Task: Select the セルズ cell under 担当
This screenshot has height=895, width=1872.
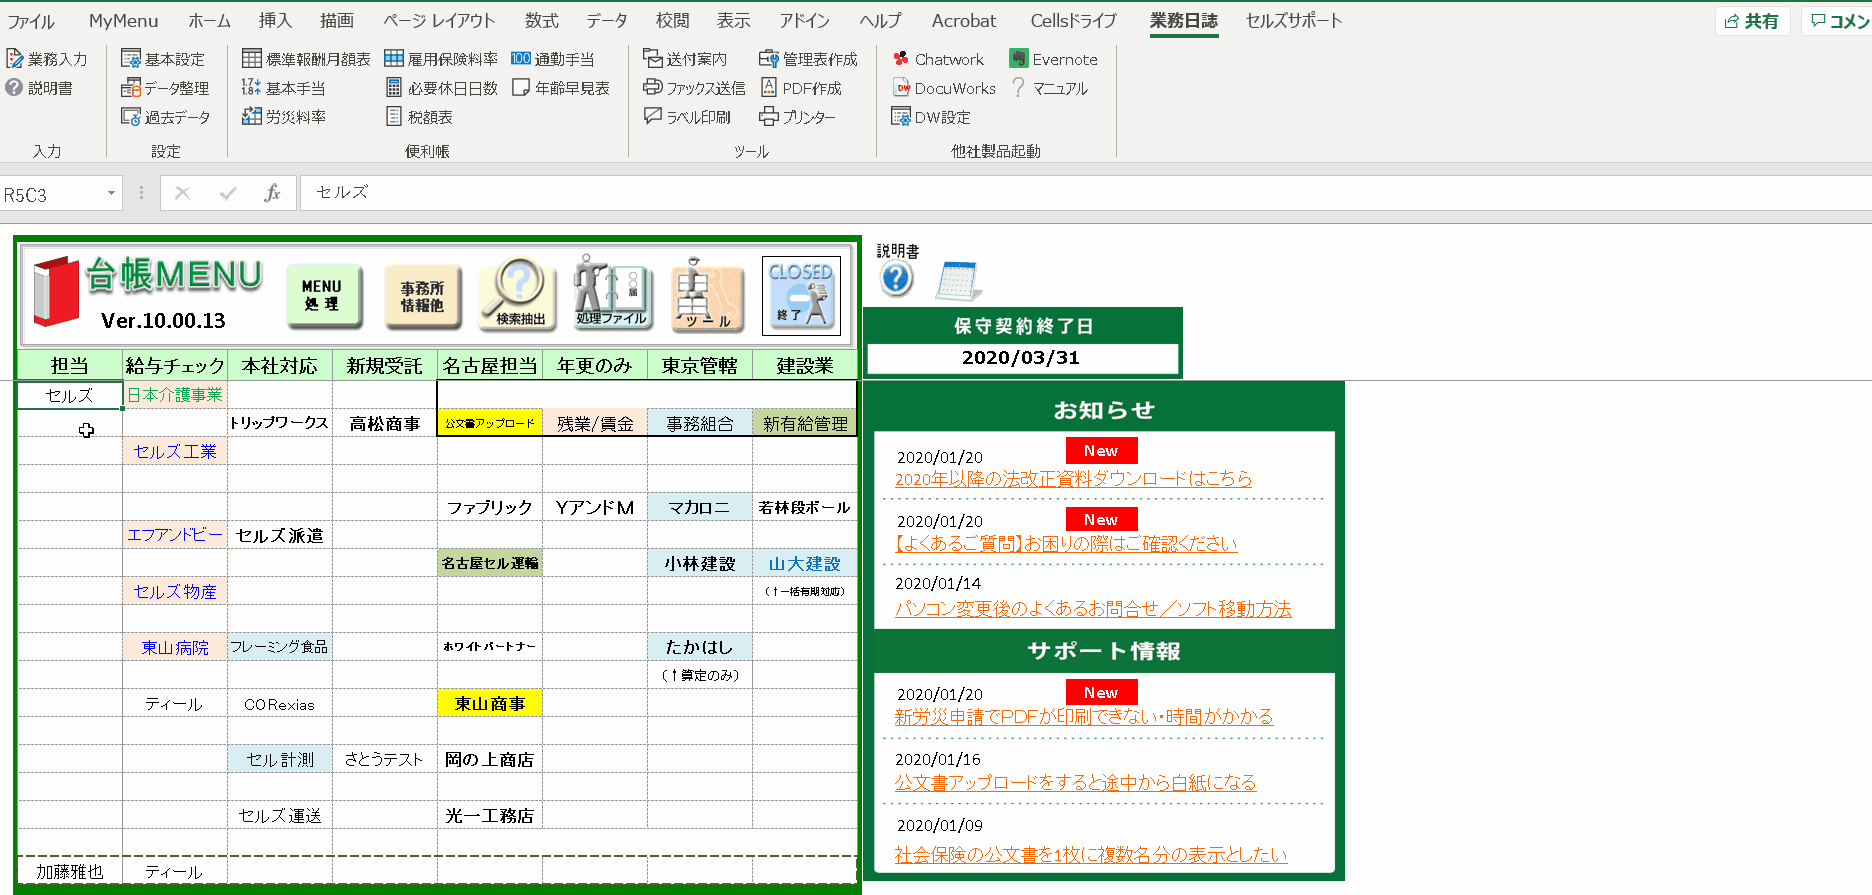Action: point(70,395)
